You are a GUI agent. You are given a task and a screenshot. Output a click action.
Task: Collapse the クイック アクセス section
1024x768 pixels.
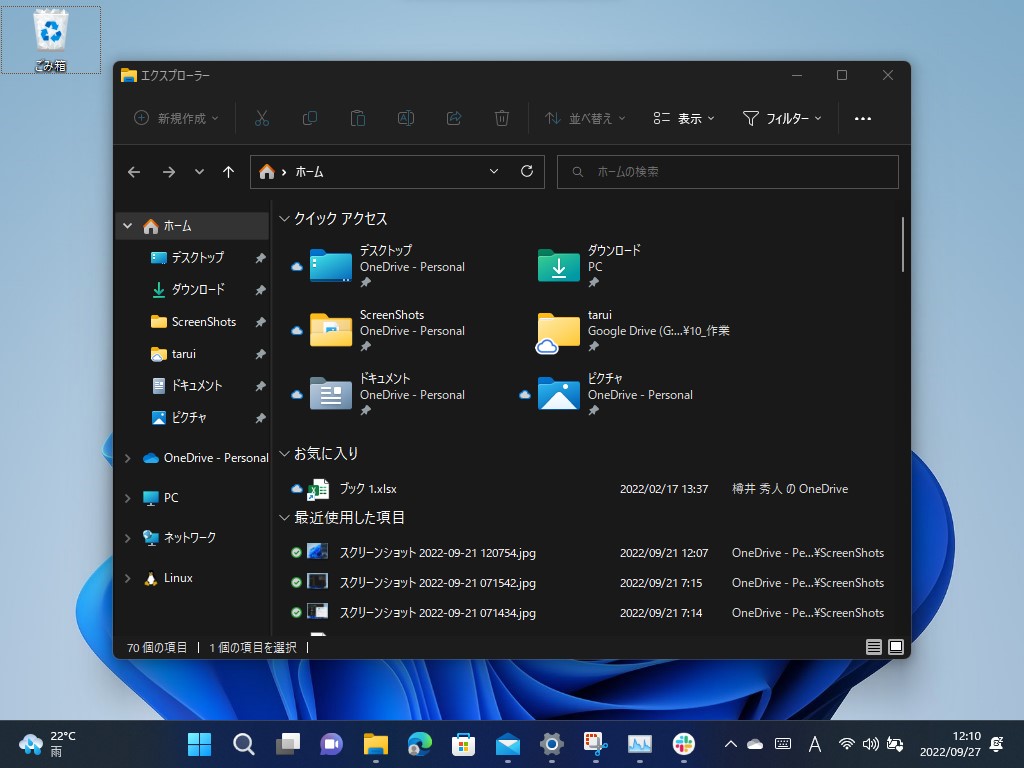[x=284, y=219]
